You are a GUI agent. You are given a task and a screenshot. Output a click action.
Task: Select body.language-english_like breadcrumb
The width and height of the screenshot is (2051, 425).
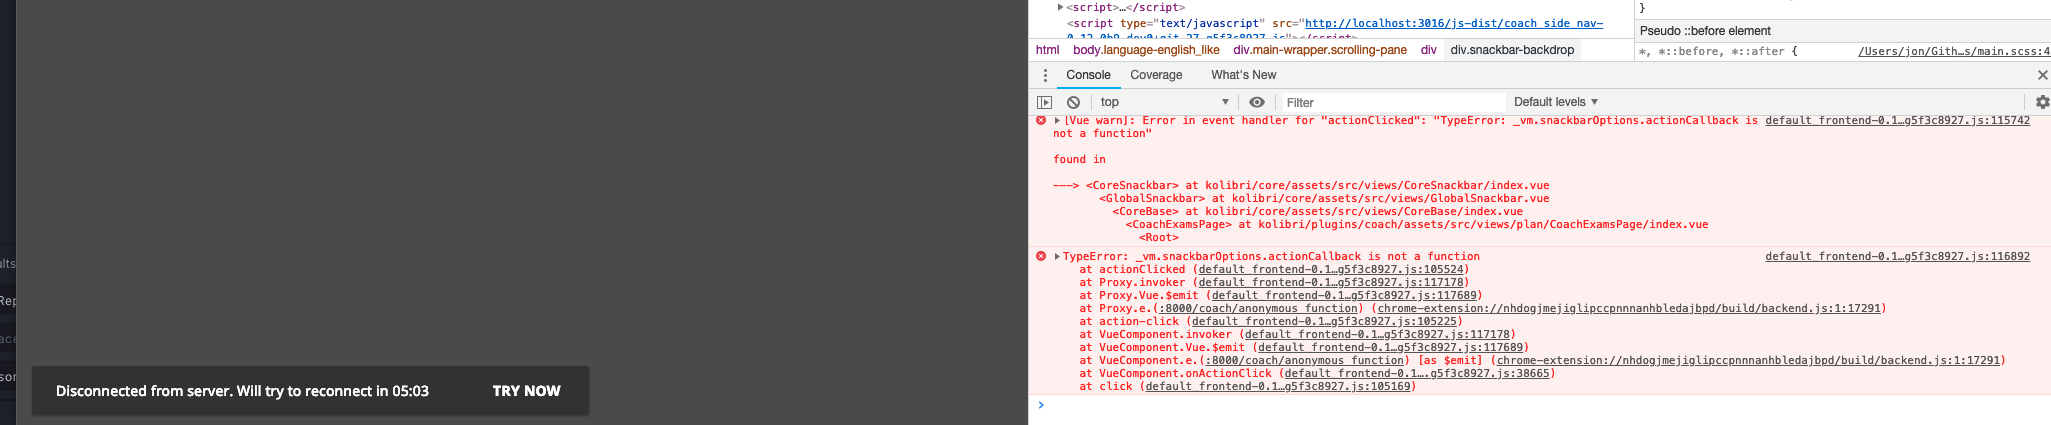pyautogui.click(x=1146, y=50)
